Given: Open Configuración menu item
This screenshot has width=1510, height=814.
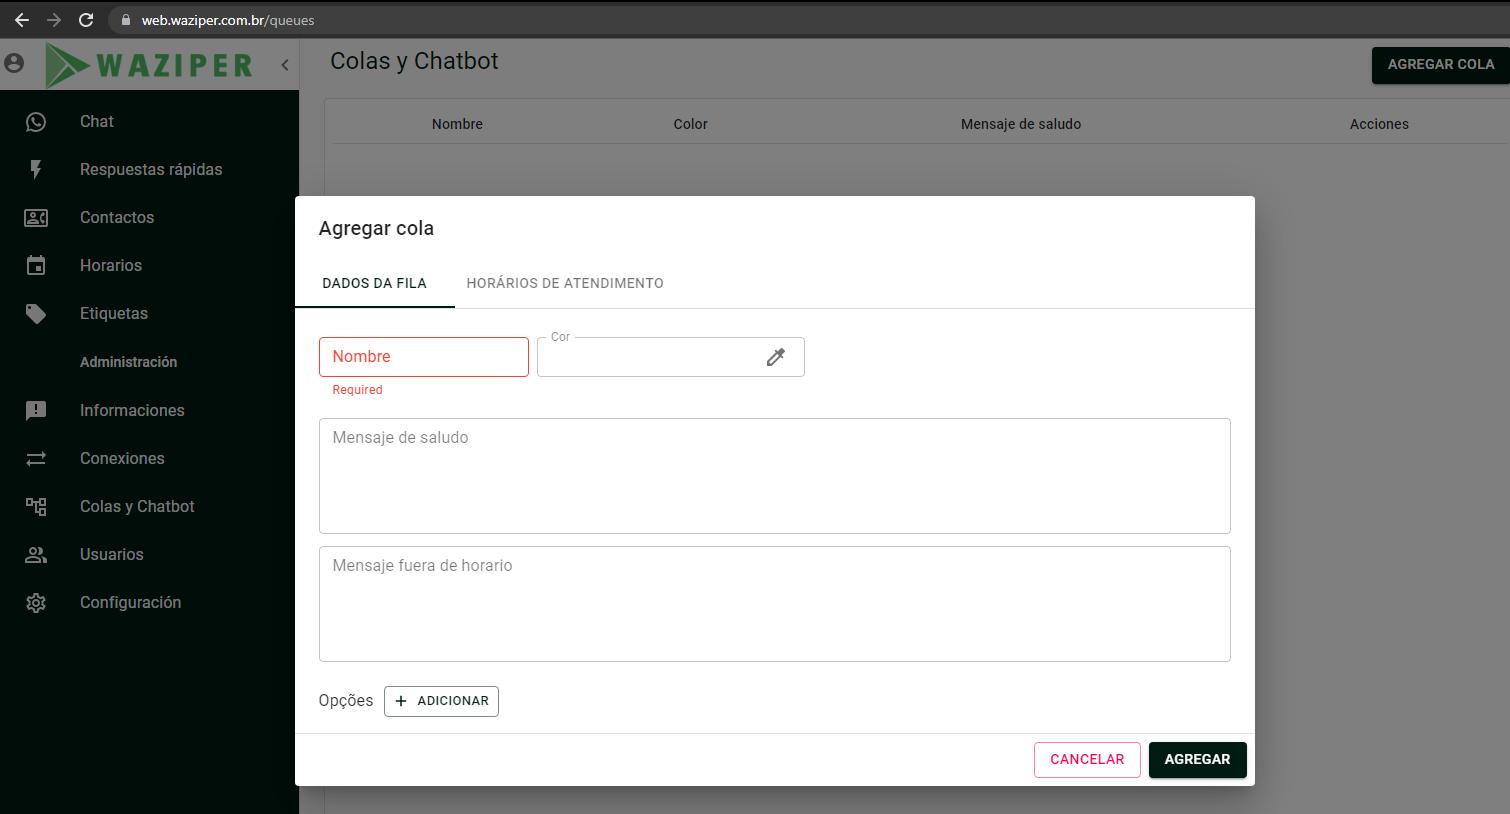Looking at the screenshot, I should (131, 603).
